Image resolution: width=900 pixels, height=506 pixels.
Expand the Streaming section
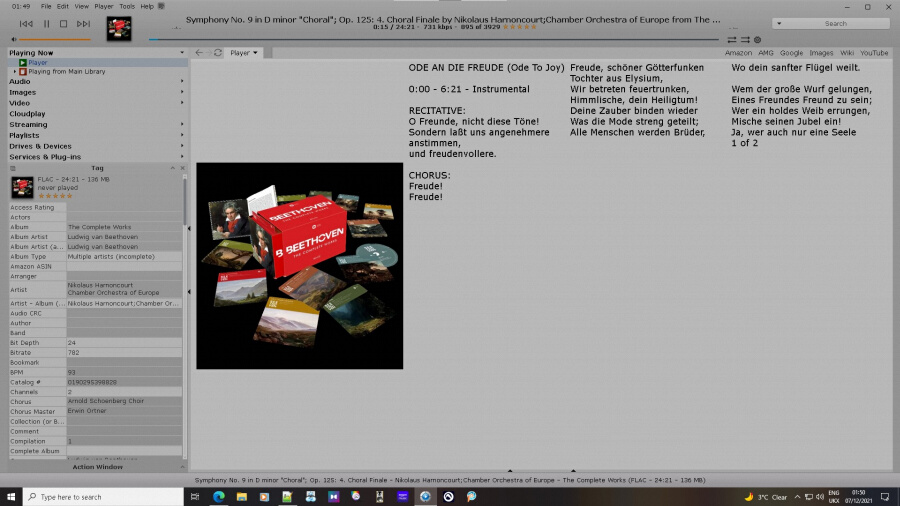tap(182, 124)
